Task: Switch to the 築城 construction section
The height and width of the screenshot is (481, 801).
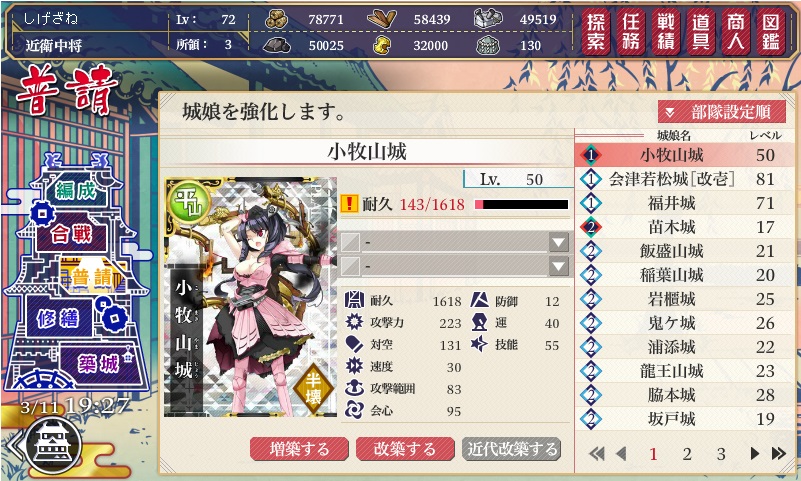Action: pyautogui.click(x=99, y=364)
